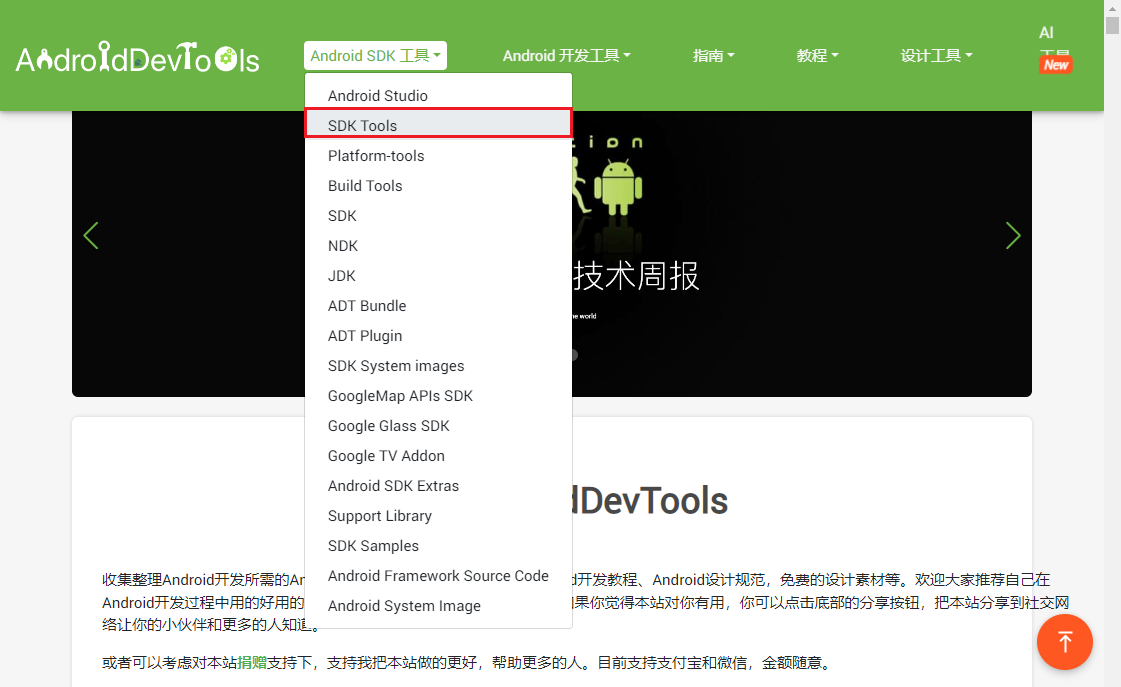Select Android Framework Source Code entry
The height and width of the screenshot is (687, 1121).
438,576
